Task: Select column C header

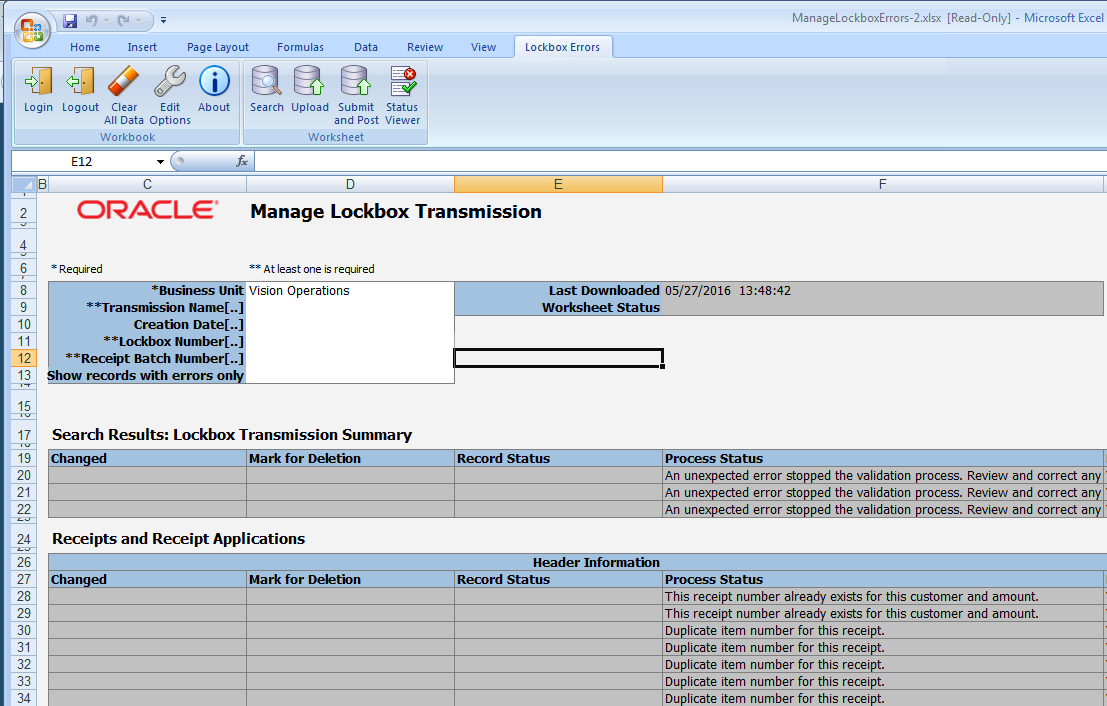Action: pos(147,184)
